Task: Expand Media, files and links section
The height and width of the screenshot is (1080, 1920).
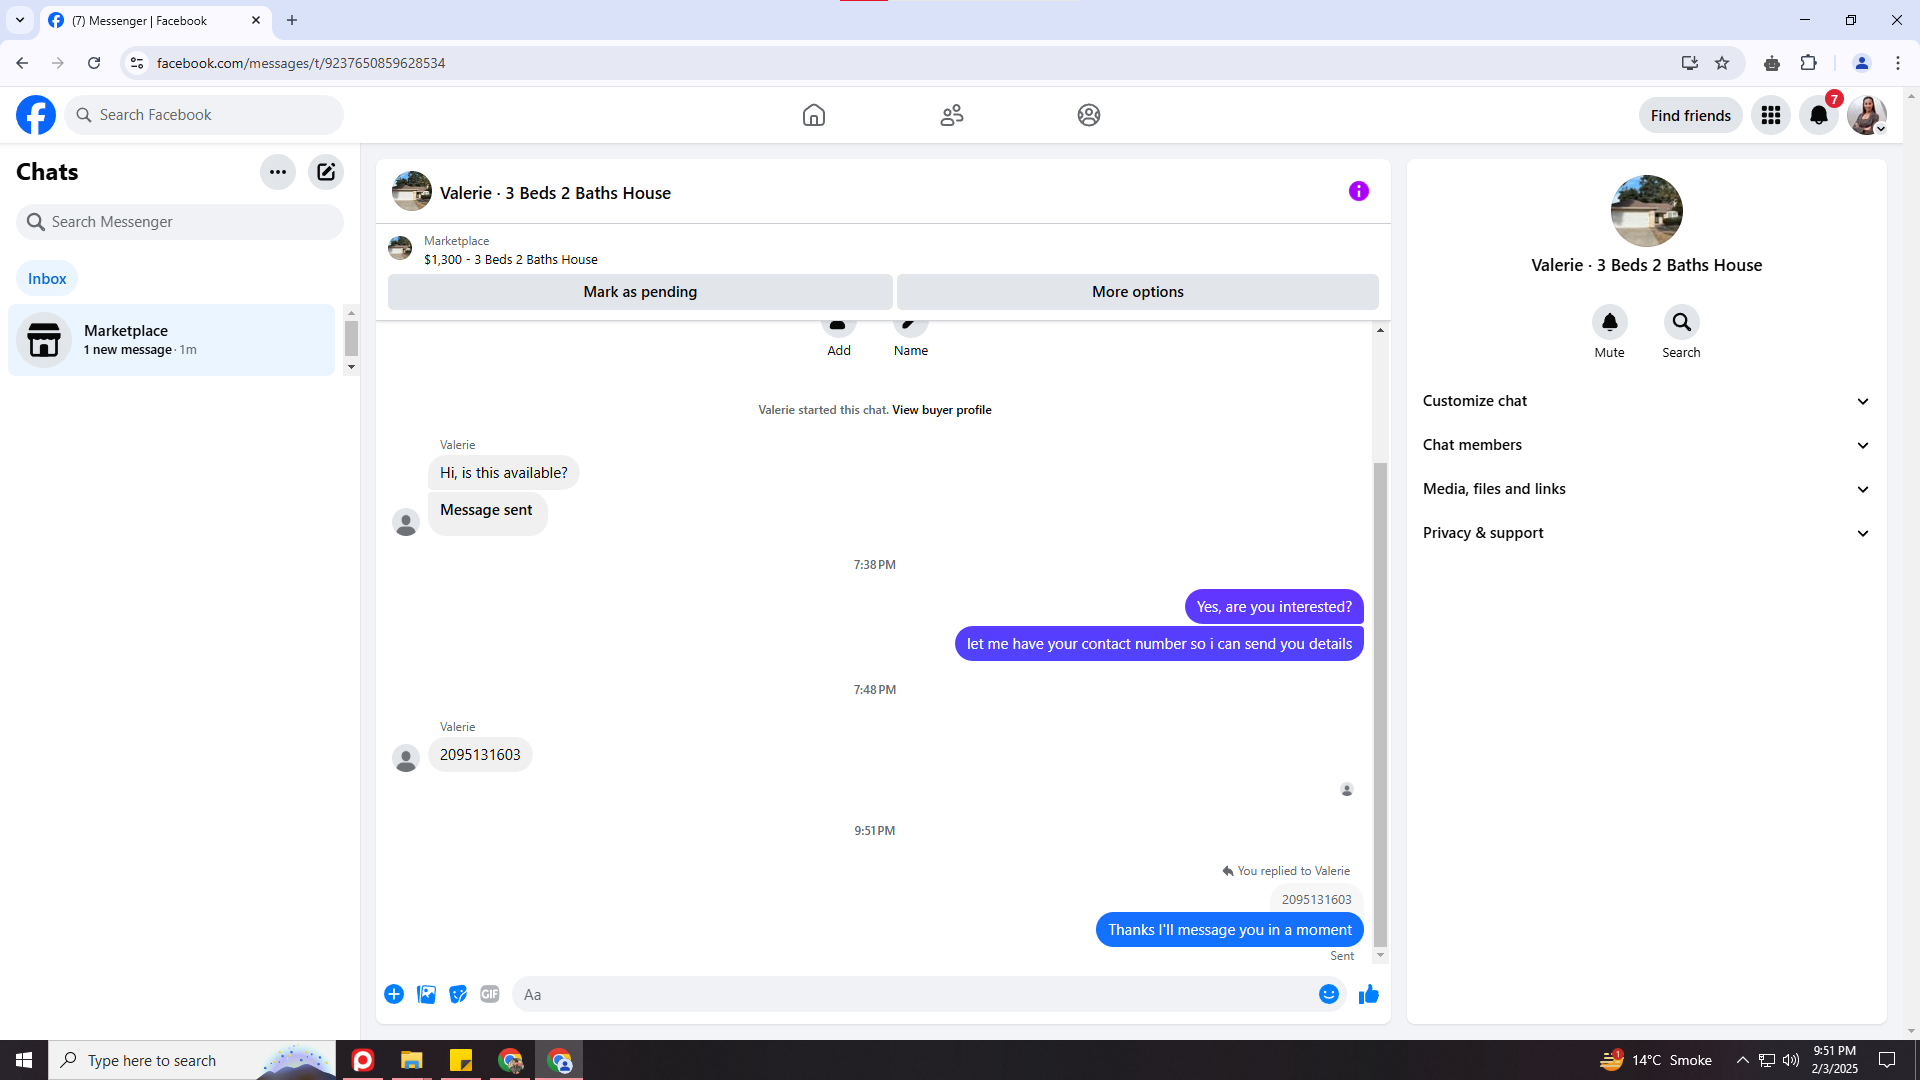Action: [1646, 489]
